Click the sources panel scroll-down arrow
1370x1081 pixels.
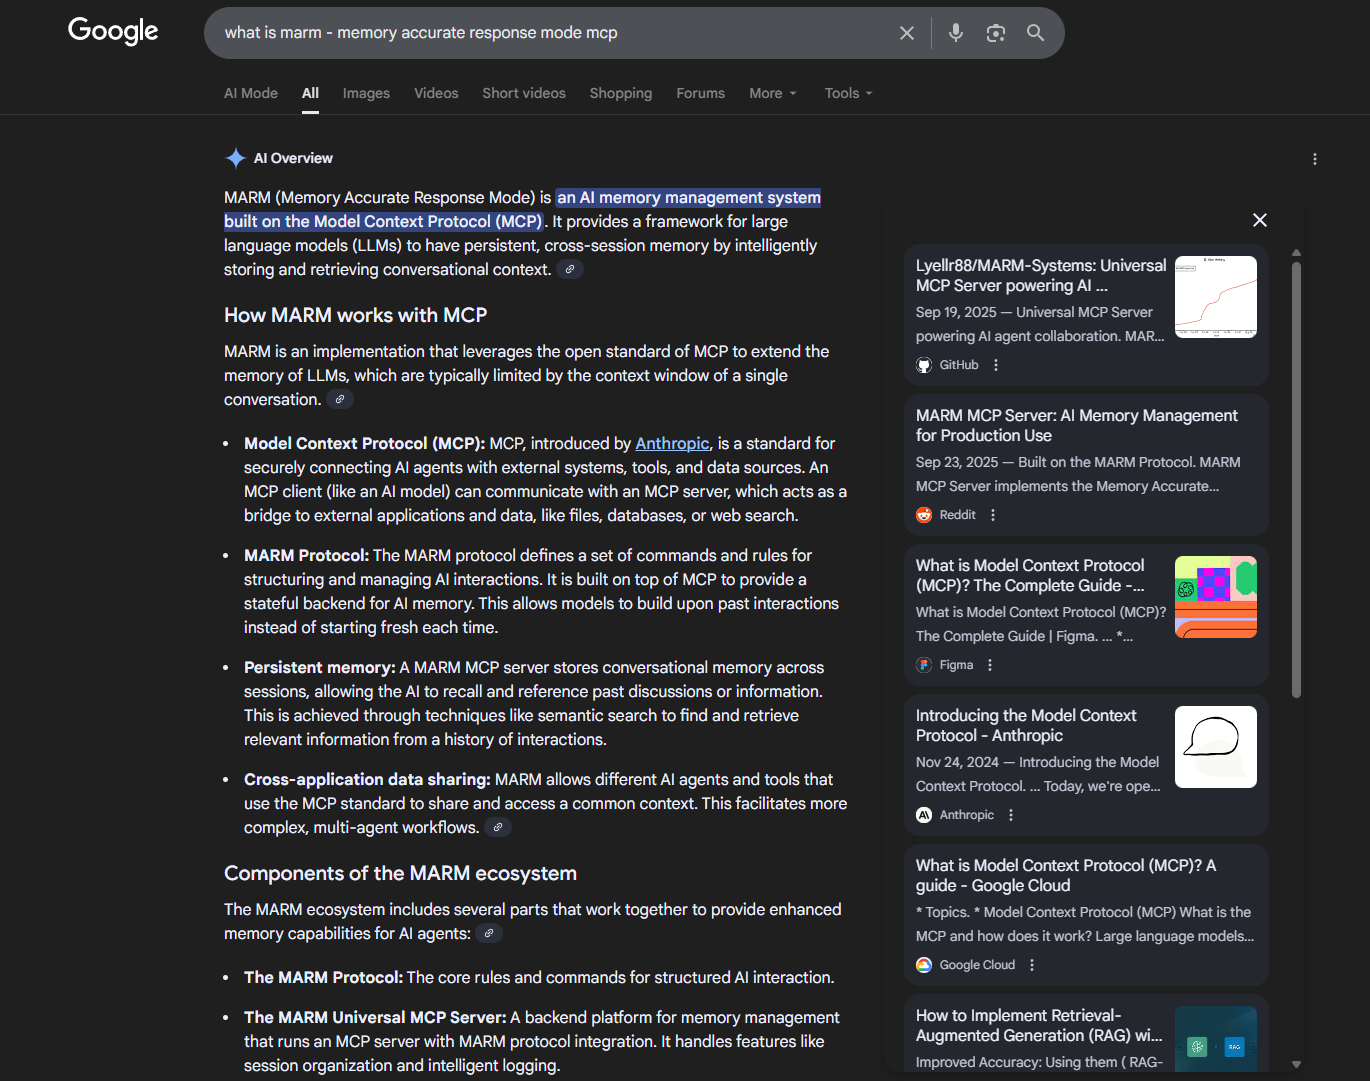coord(1296,1065)
